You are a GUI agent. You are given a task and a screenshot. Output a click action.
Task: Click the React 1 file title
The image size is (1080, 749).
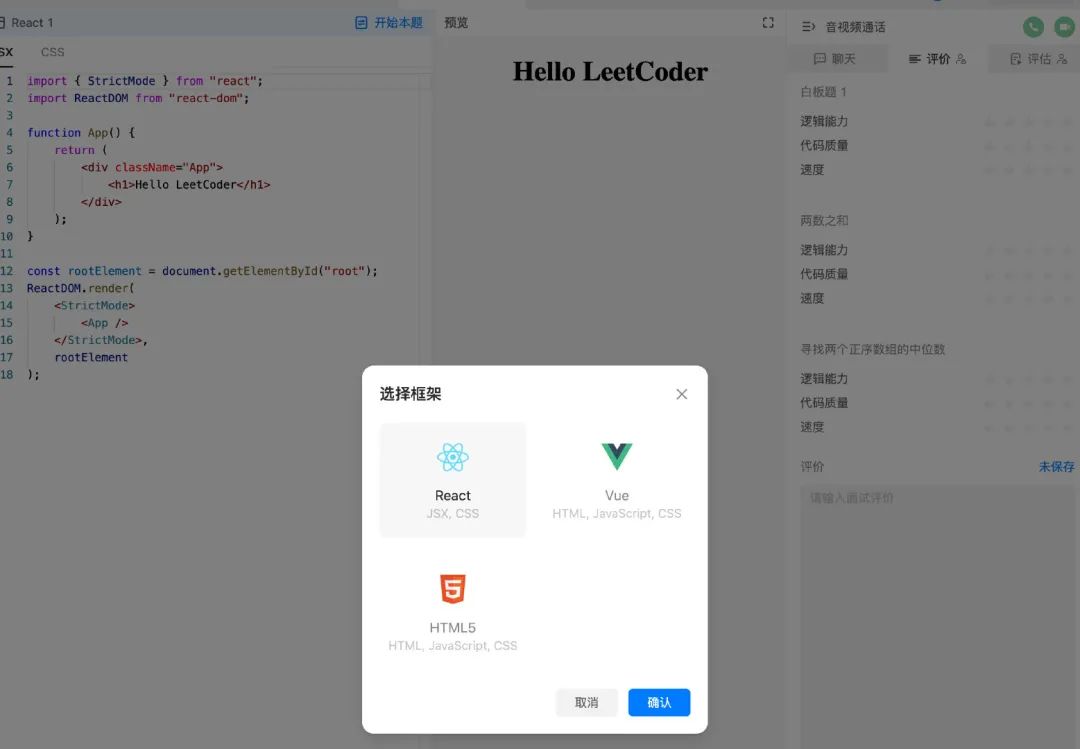click(x=32, y=23)
